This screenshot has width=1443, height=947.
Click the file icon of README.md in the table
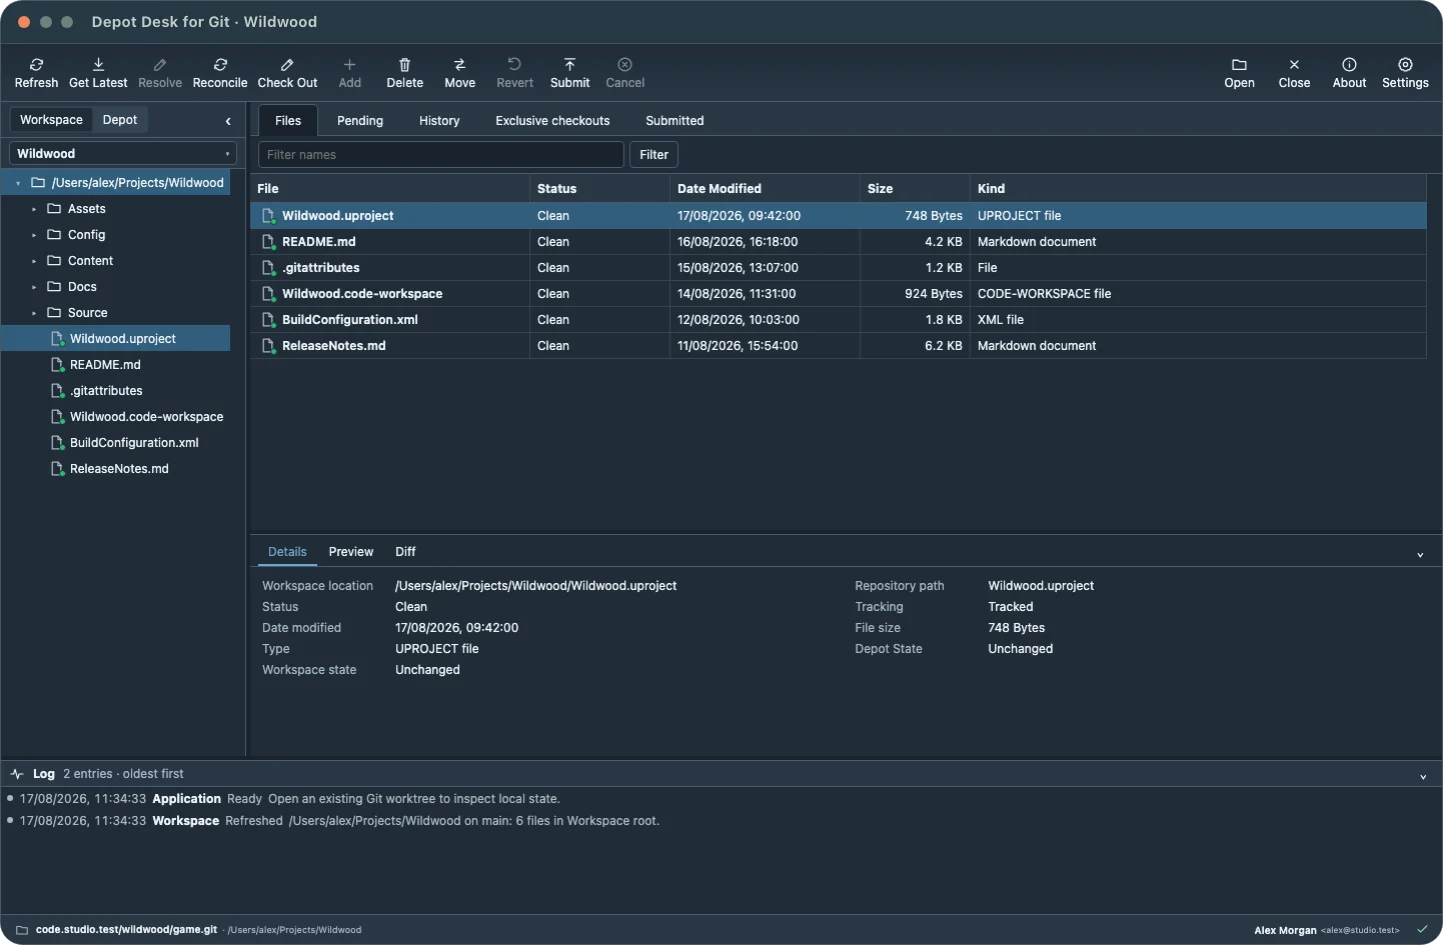(268, 242)
